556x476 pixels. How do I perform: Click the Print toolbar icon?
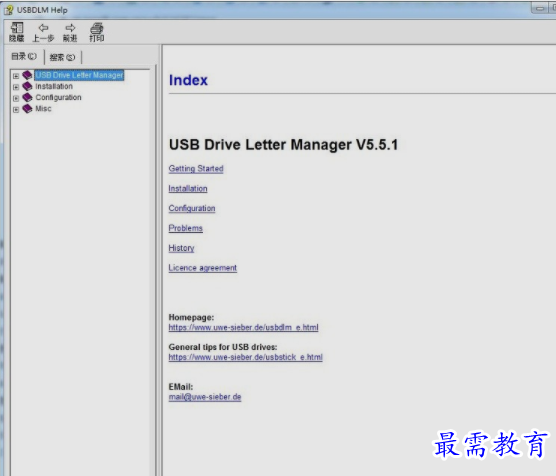coord(96,28)
